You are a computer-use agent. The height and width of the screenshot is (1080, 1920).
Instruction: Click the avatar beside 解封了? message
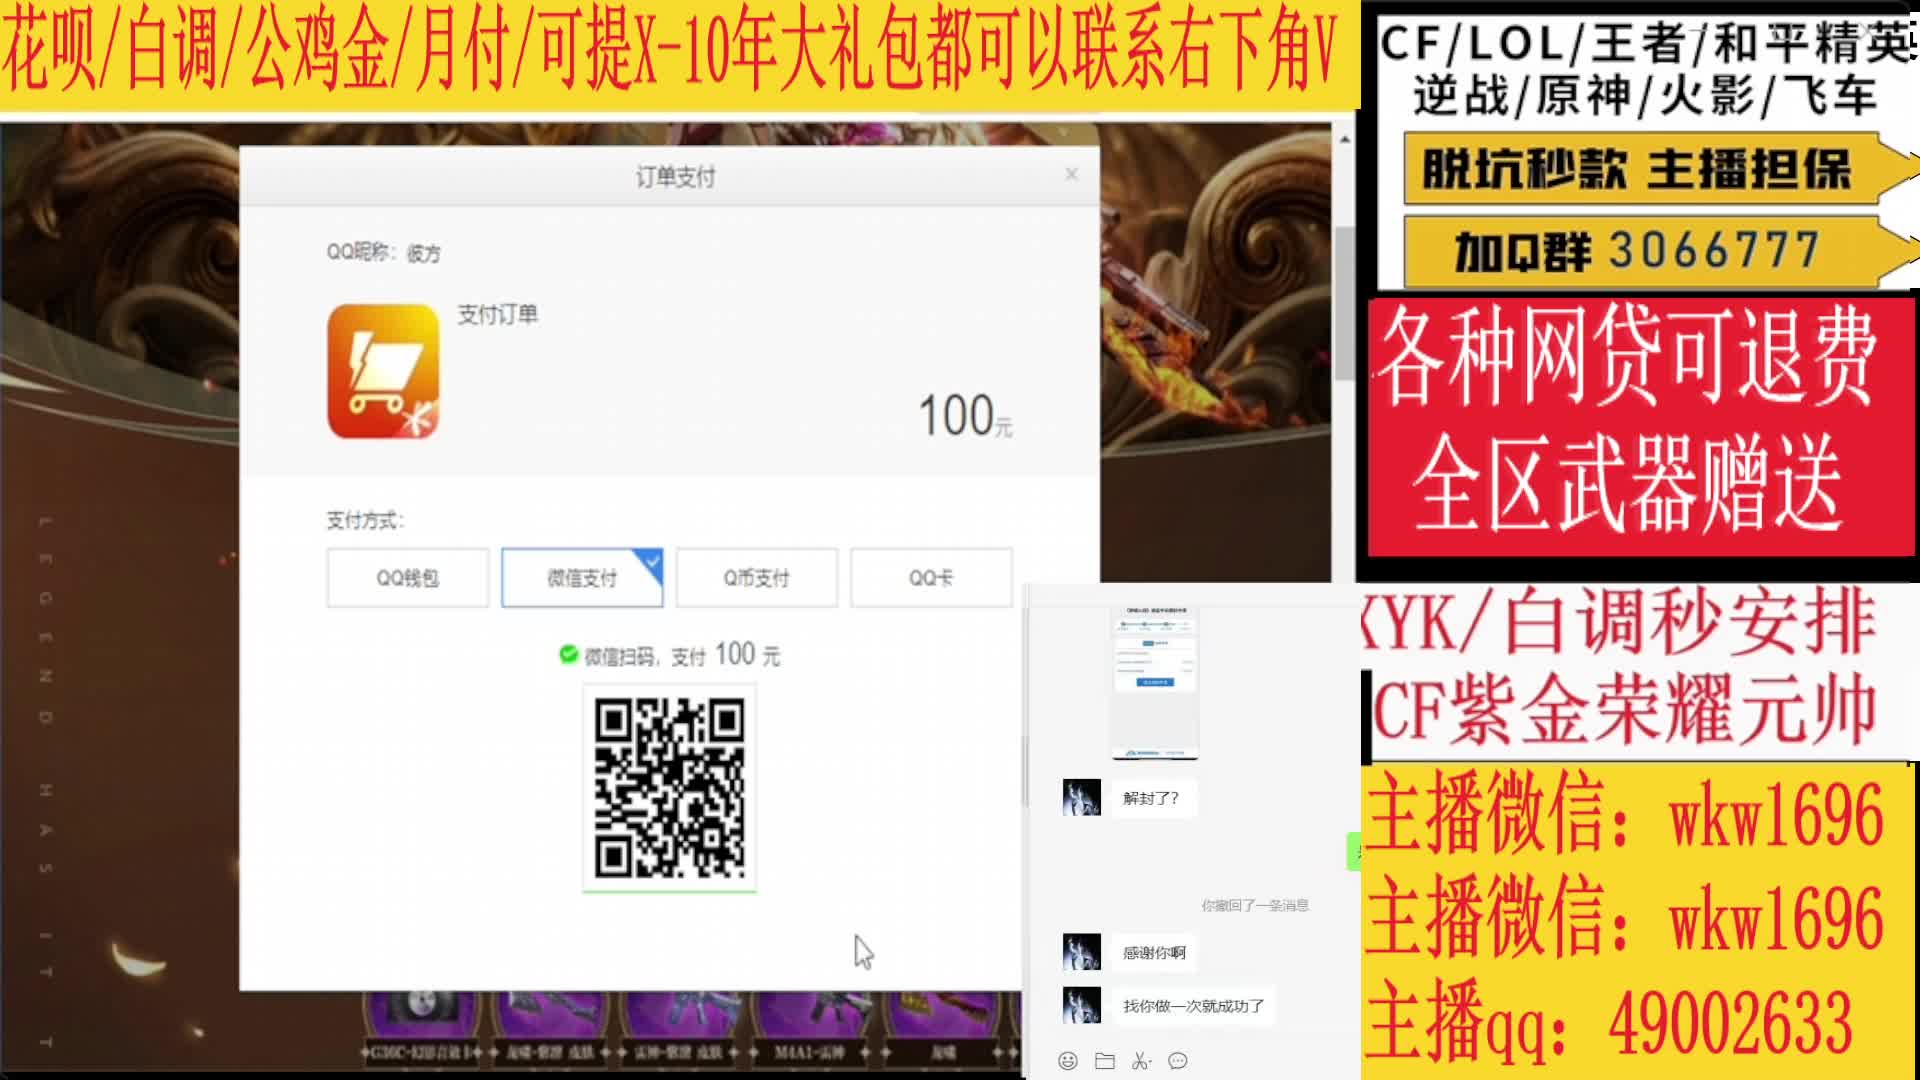click(1081, 798)
